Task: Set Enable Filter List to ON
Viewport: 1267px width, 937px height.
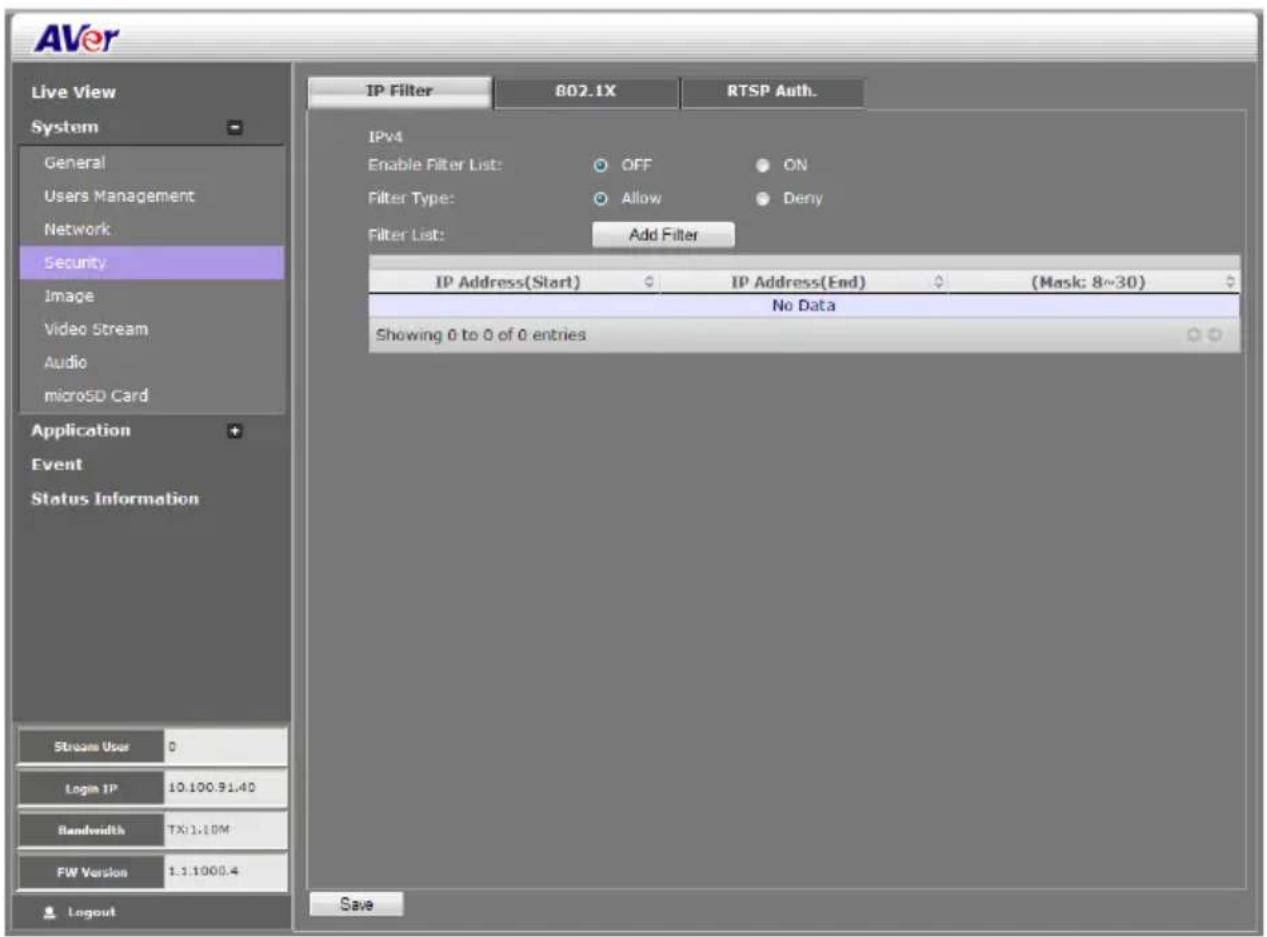Action: [762, 165]
